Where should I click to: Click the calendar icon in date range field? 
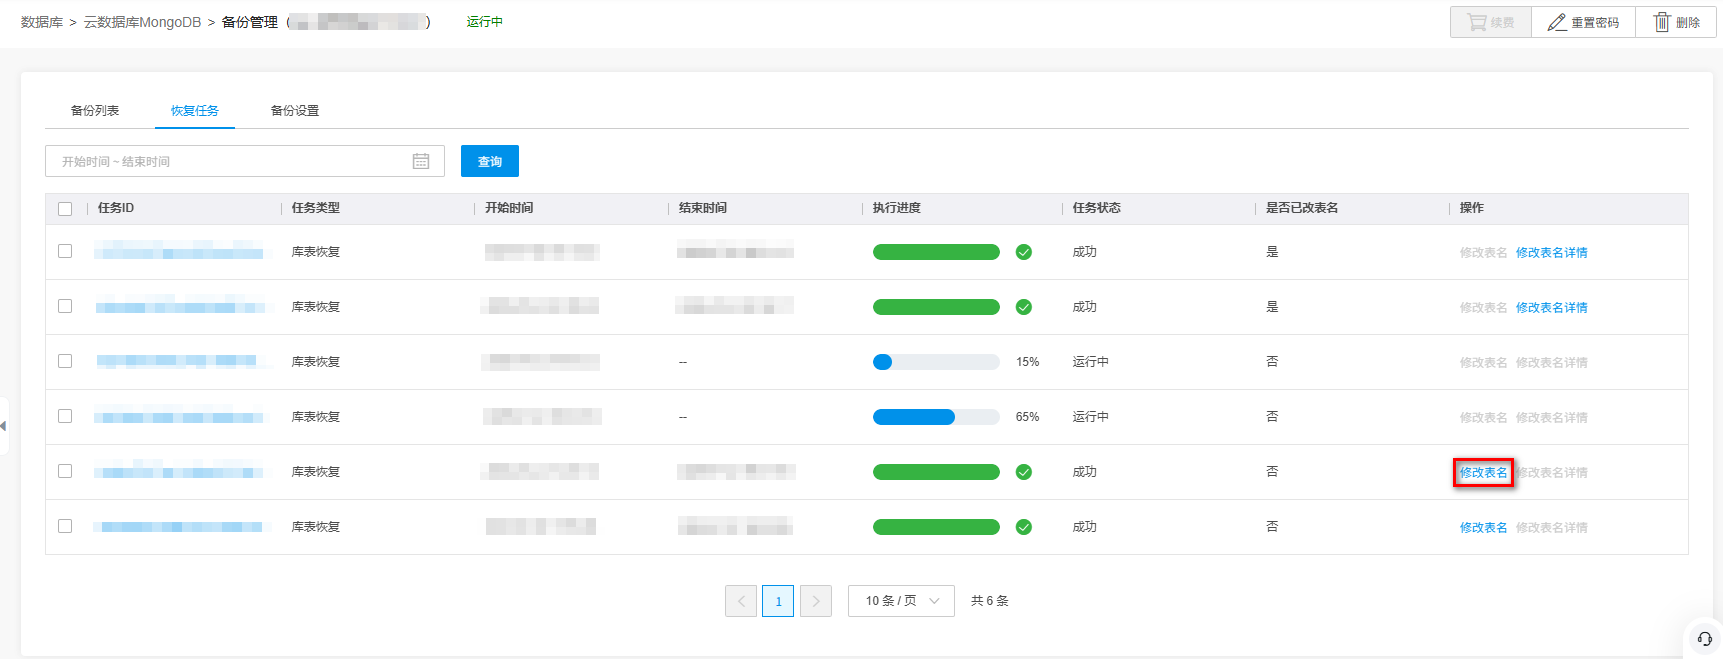tap(421, 161)
